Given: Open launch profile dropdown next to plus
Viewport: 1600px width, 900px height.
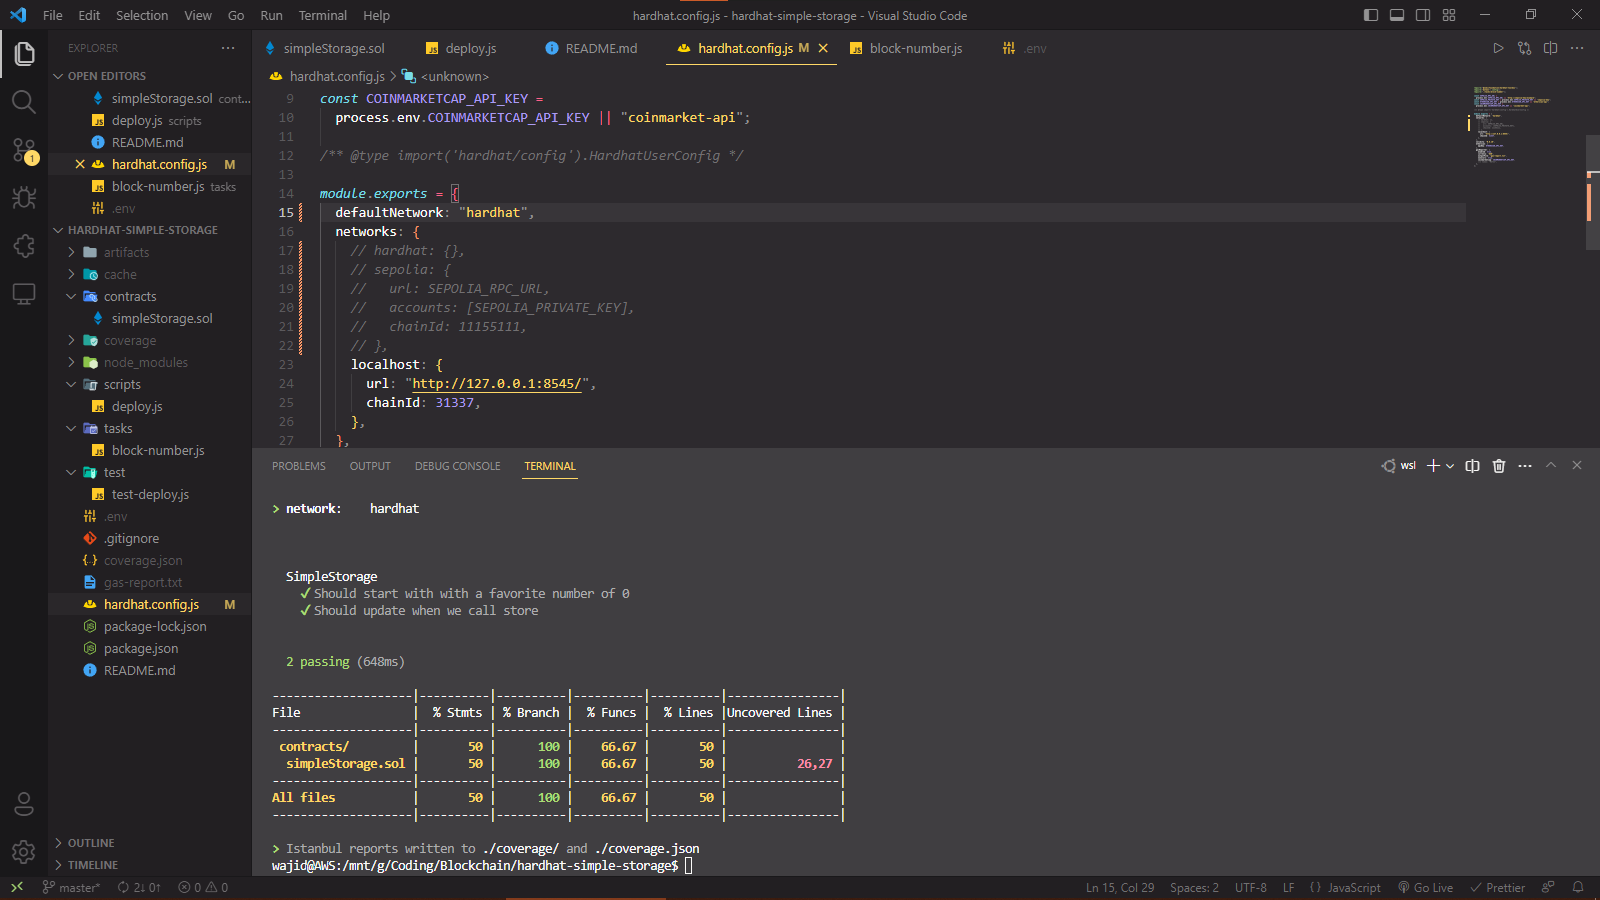Looking at the screenshot, I should [x=1450, y=466].
